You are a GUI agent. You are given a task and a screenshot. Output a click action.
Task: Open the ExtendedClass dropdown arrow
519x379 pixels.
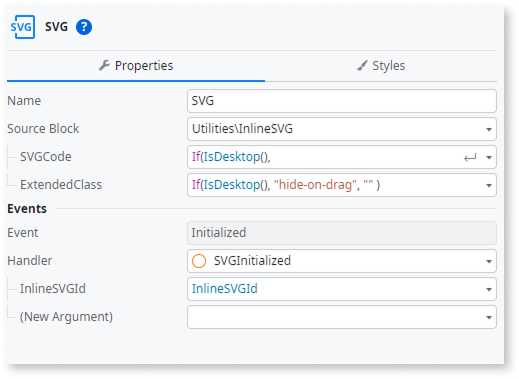pyautogui.click(x=489, y=185)
